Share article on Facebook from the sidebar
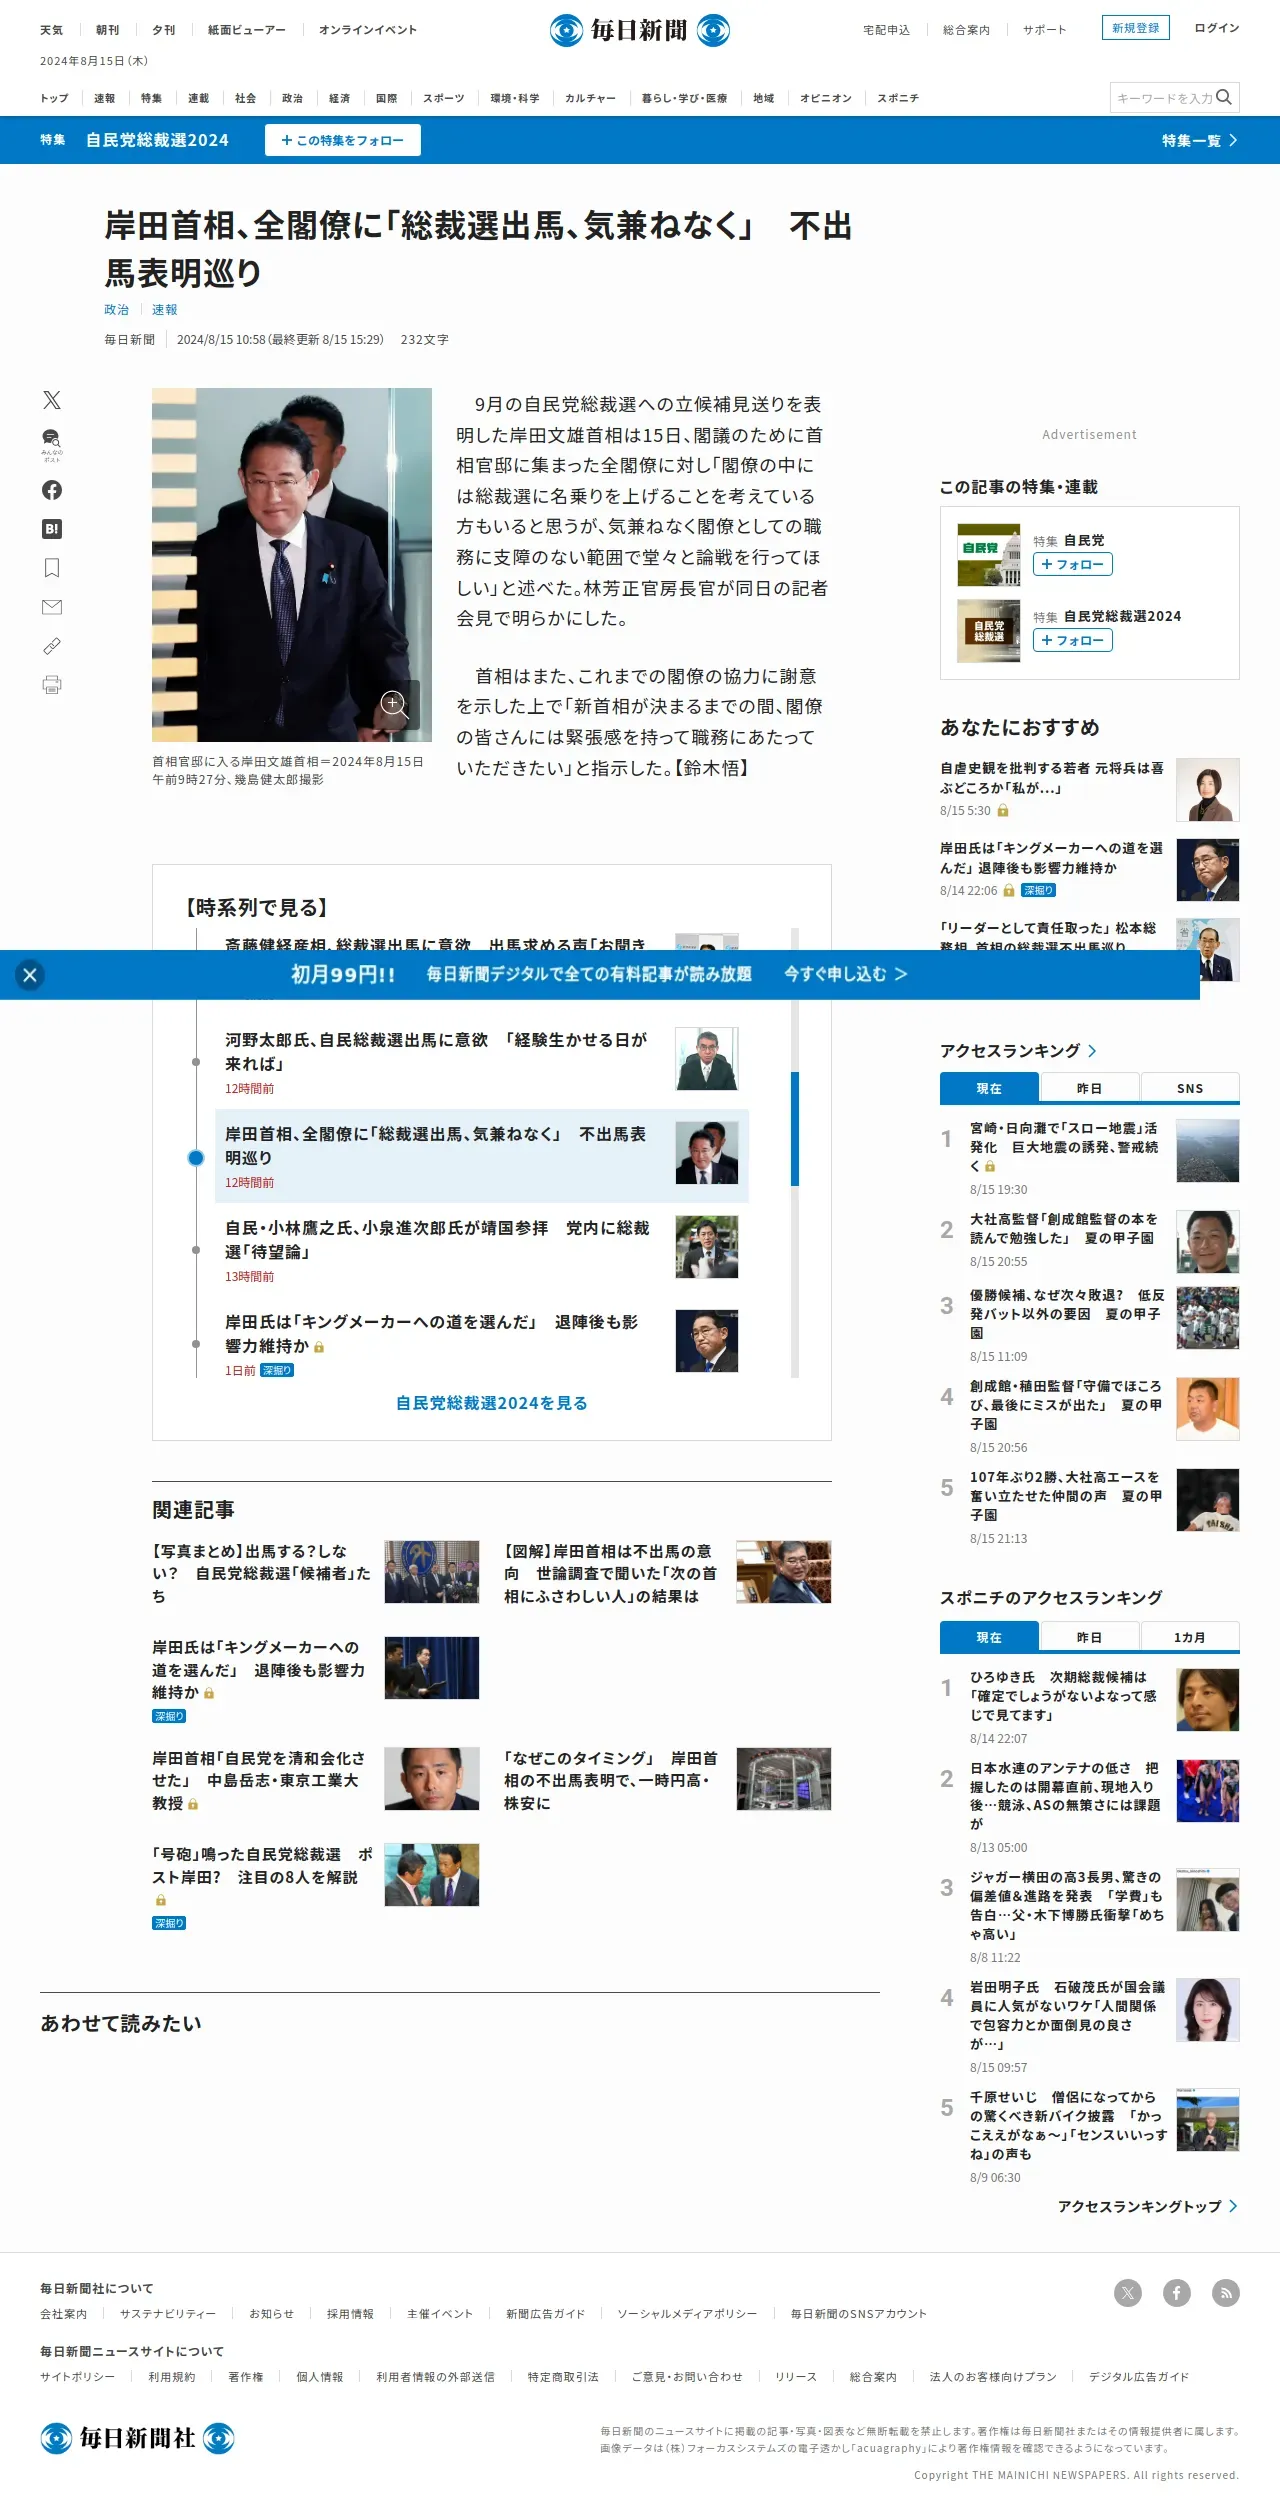Image resolution: width=1280 pixels, height=2506 pixels. pos(52,490)
